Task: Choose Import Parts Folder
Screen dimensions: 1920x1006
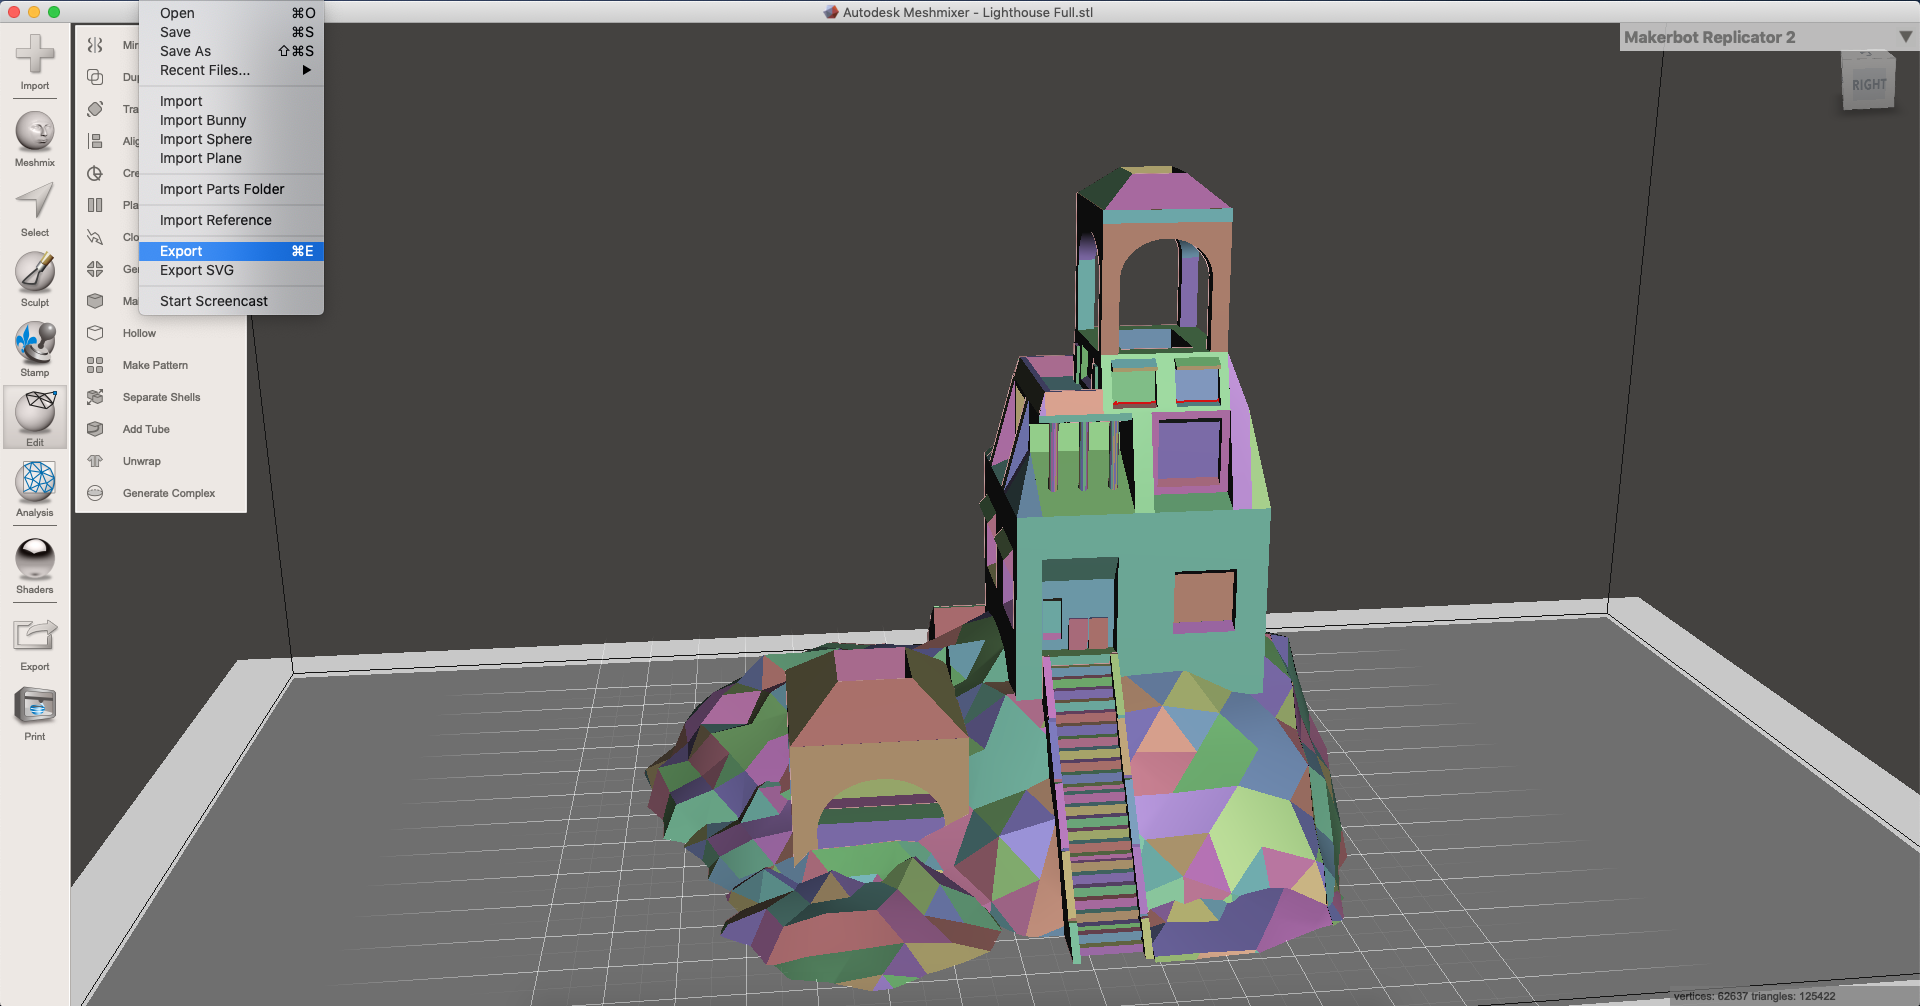Action: [x=231, y=189]
